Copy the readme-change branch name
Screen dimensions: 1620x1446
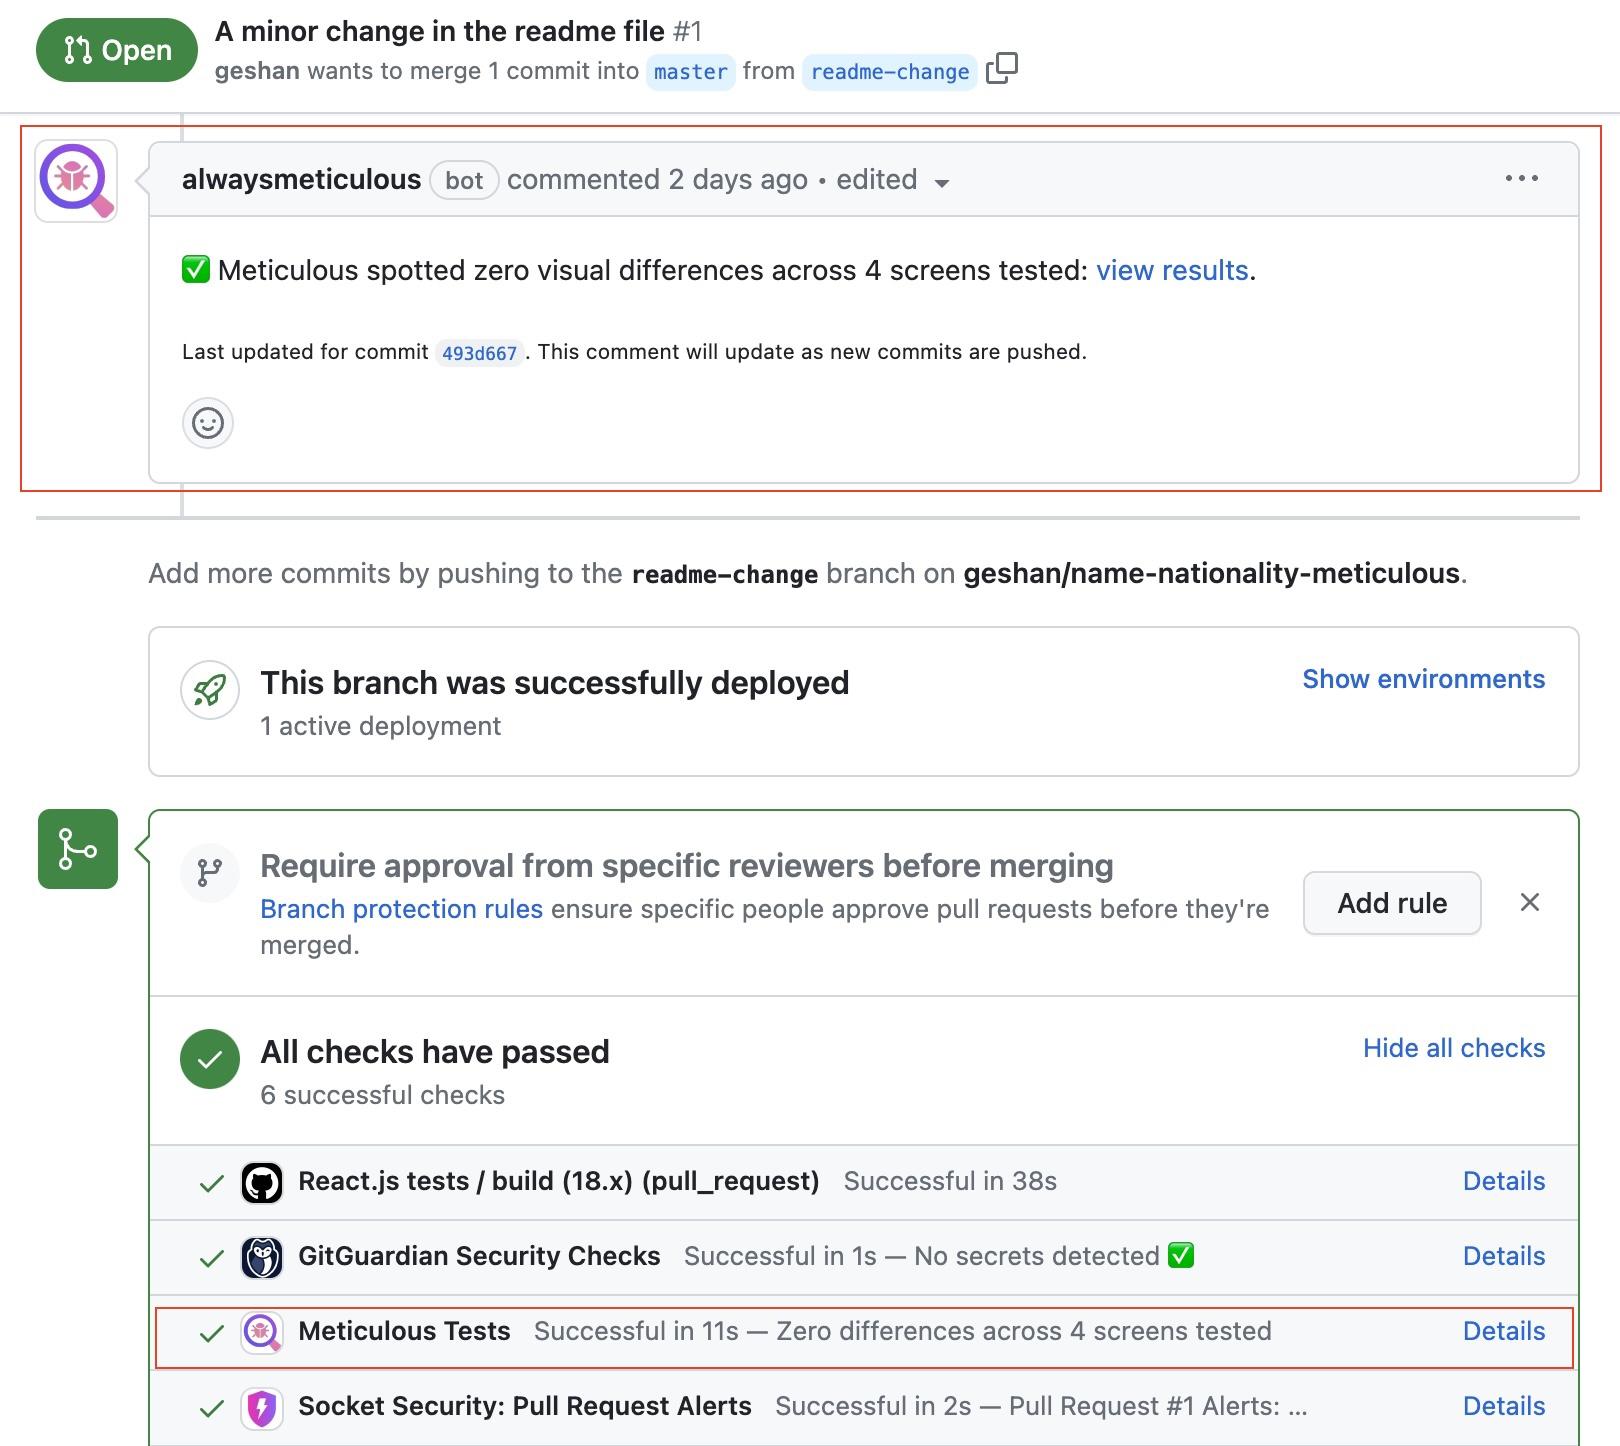click(1003, 70)
